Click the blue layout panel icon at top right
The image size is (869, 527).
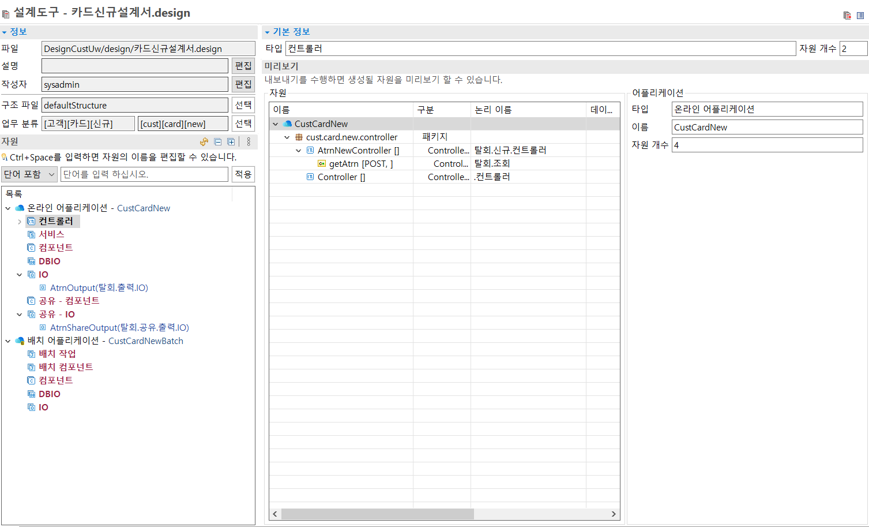860,16
